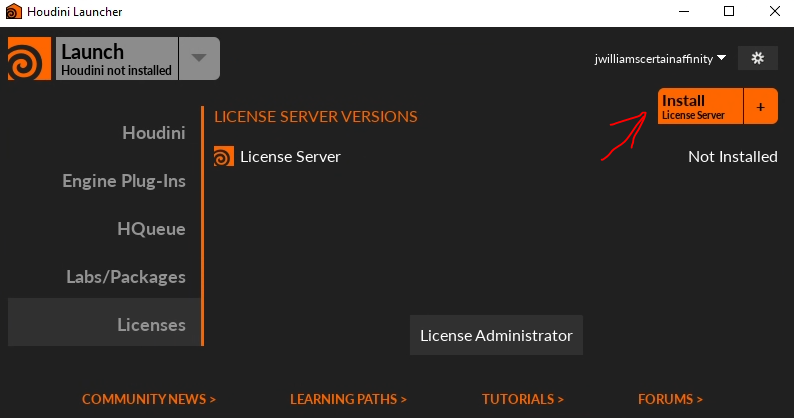Open settings via the gear icon
This screenshot has width=794, height=418.
pyautogui.click(x=758, y=58)
